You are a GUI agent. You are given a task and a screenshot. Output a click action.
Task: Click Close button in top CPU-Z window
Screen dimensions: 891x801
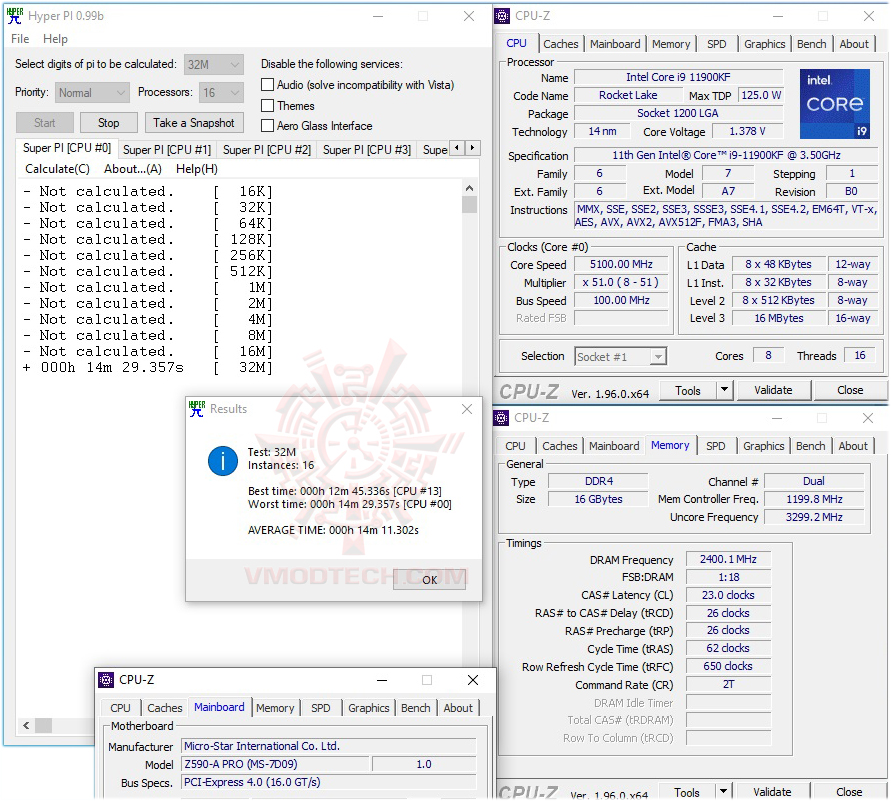pyautogui.click(x=850, y=390)
